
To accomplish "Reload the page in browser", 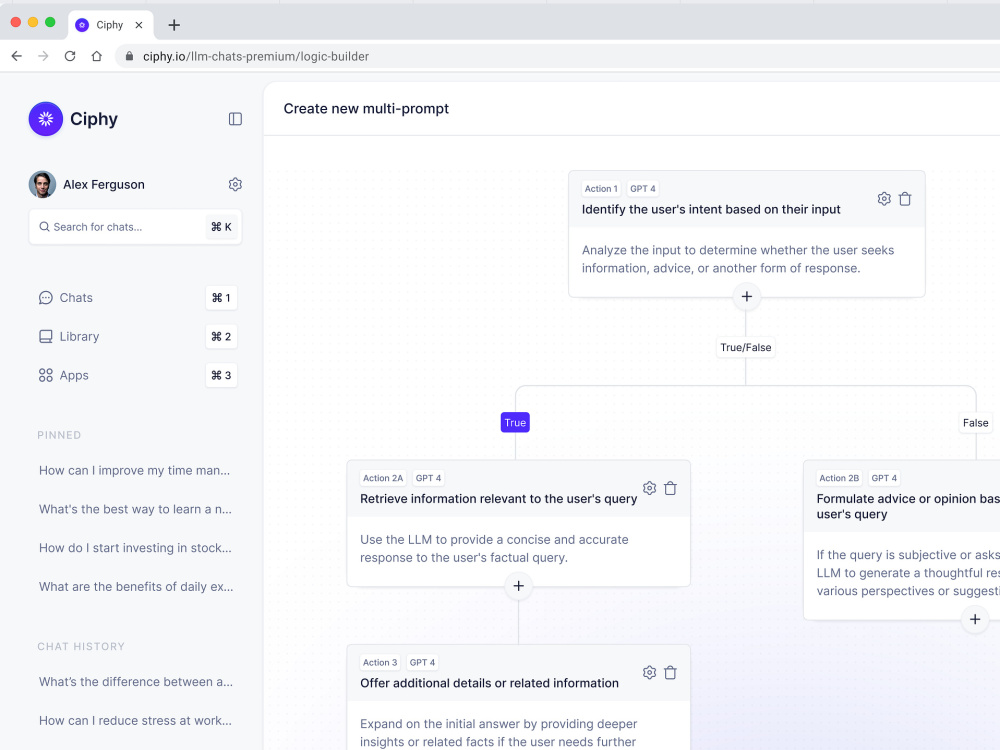I will [x=70, y=57].
